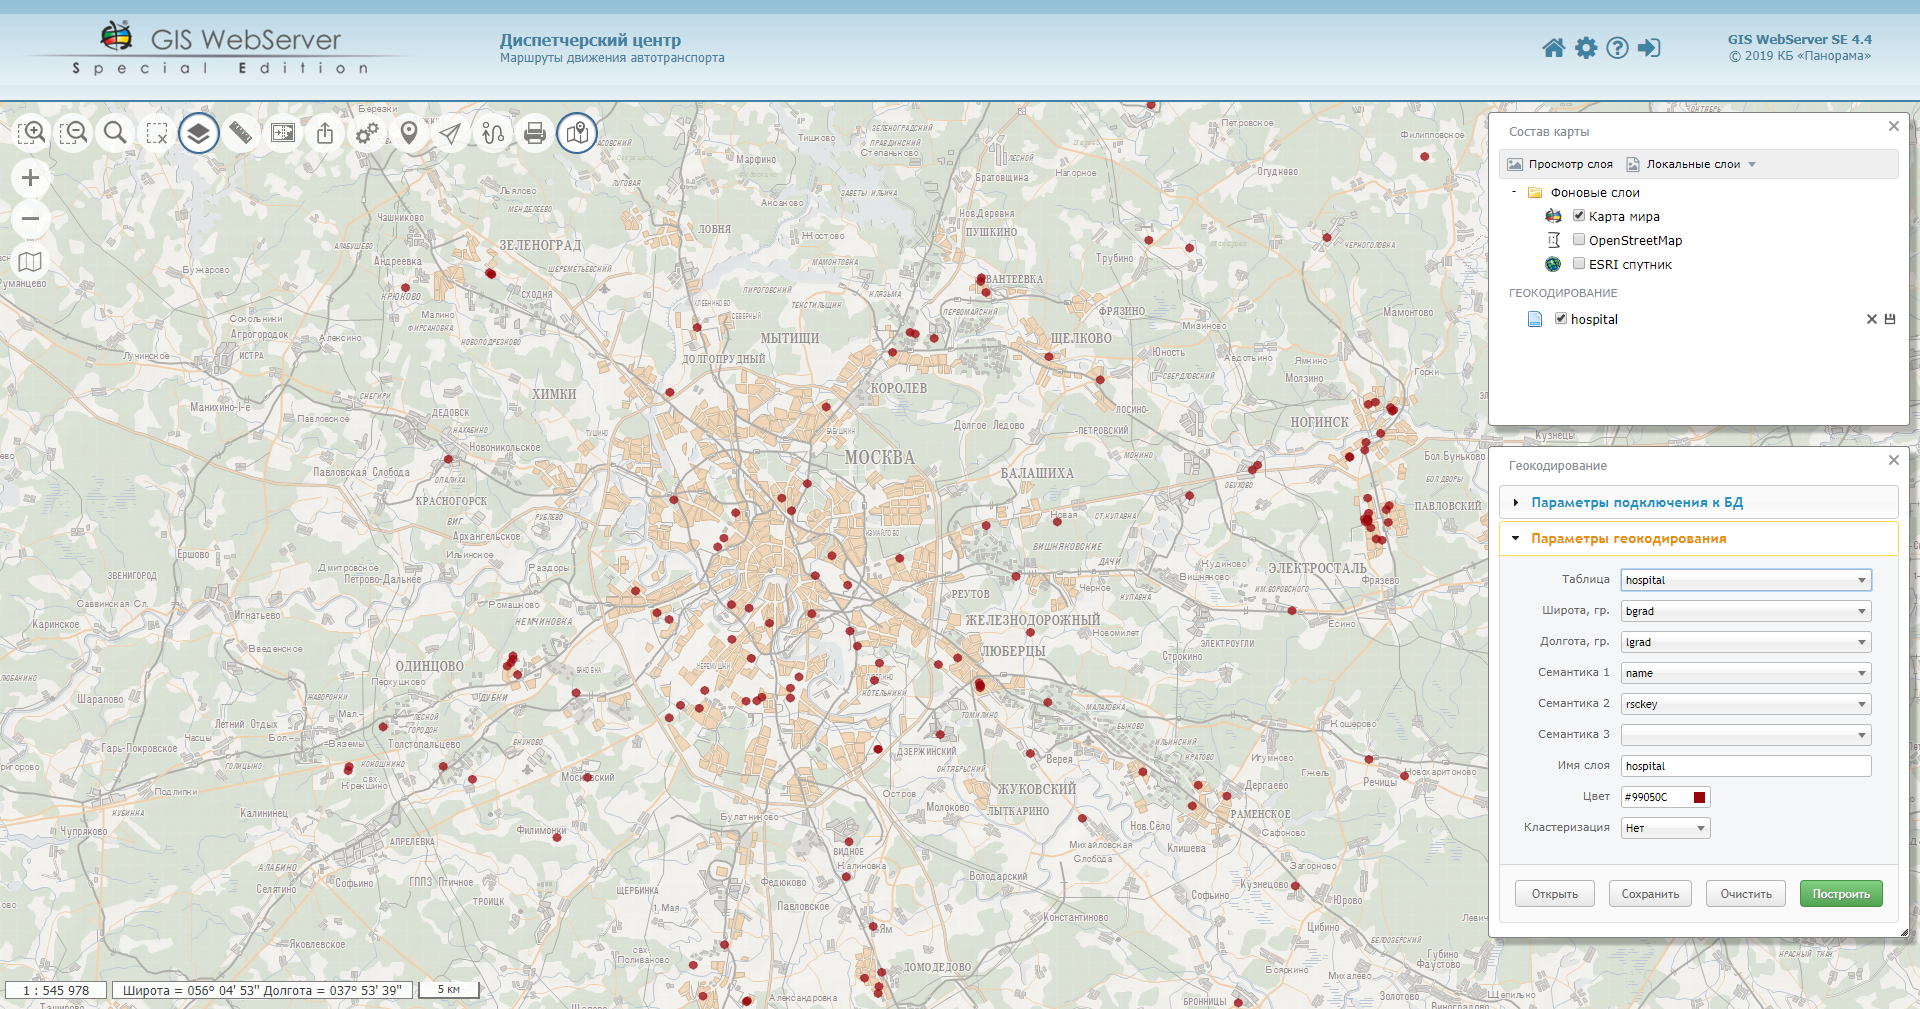Uncheck the hospital layer visibility

[1561, 319]
